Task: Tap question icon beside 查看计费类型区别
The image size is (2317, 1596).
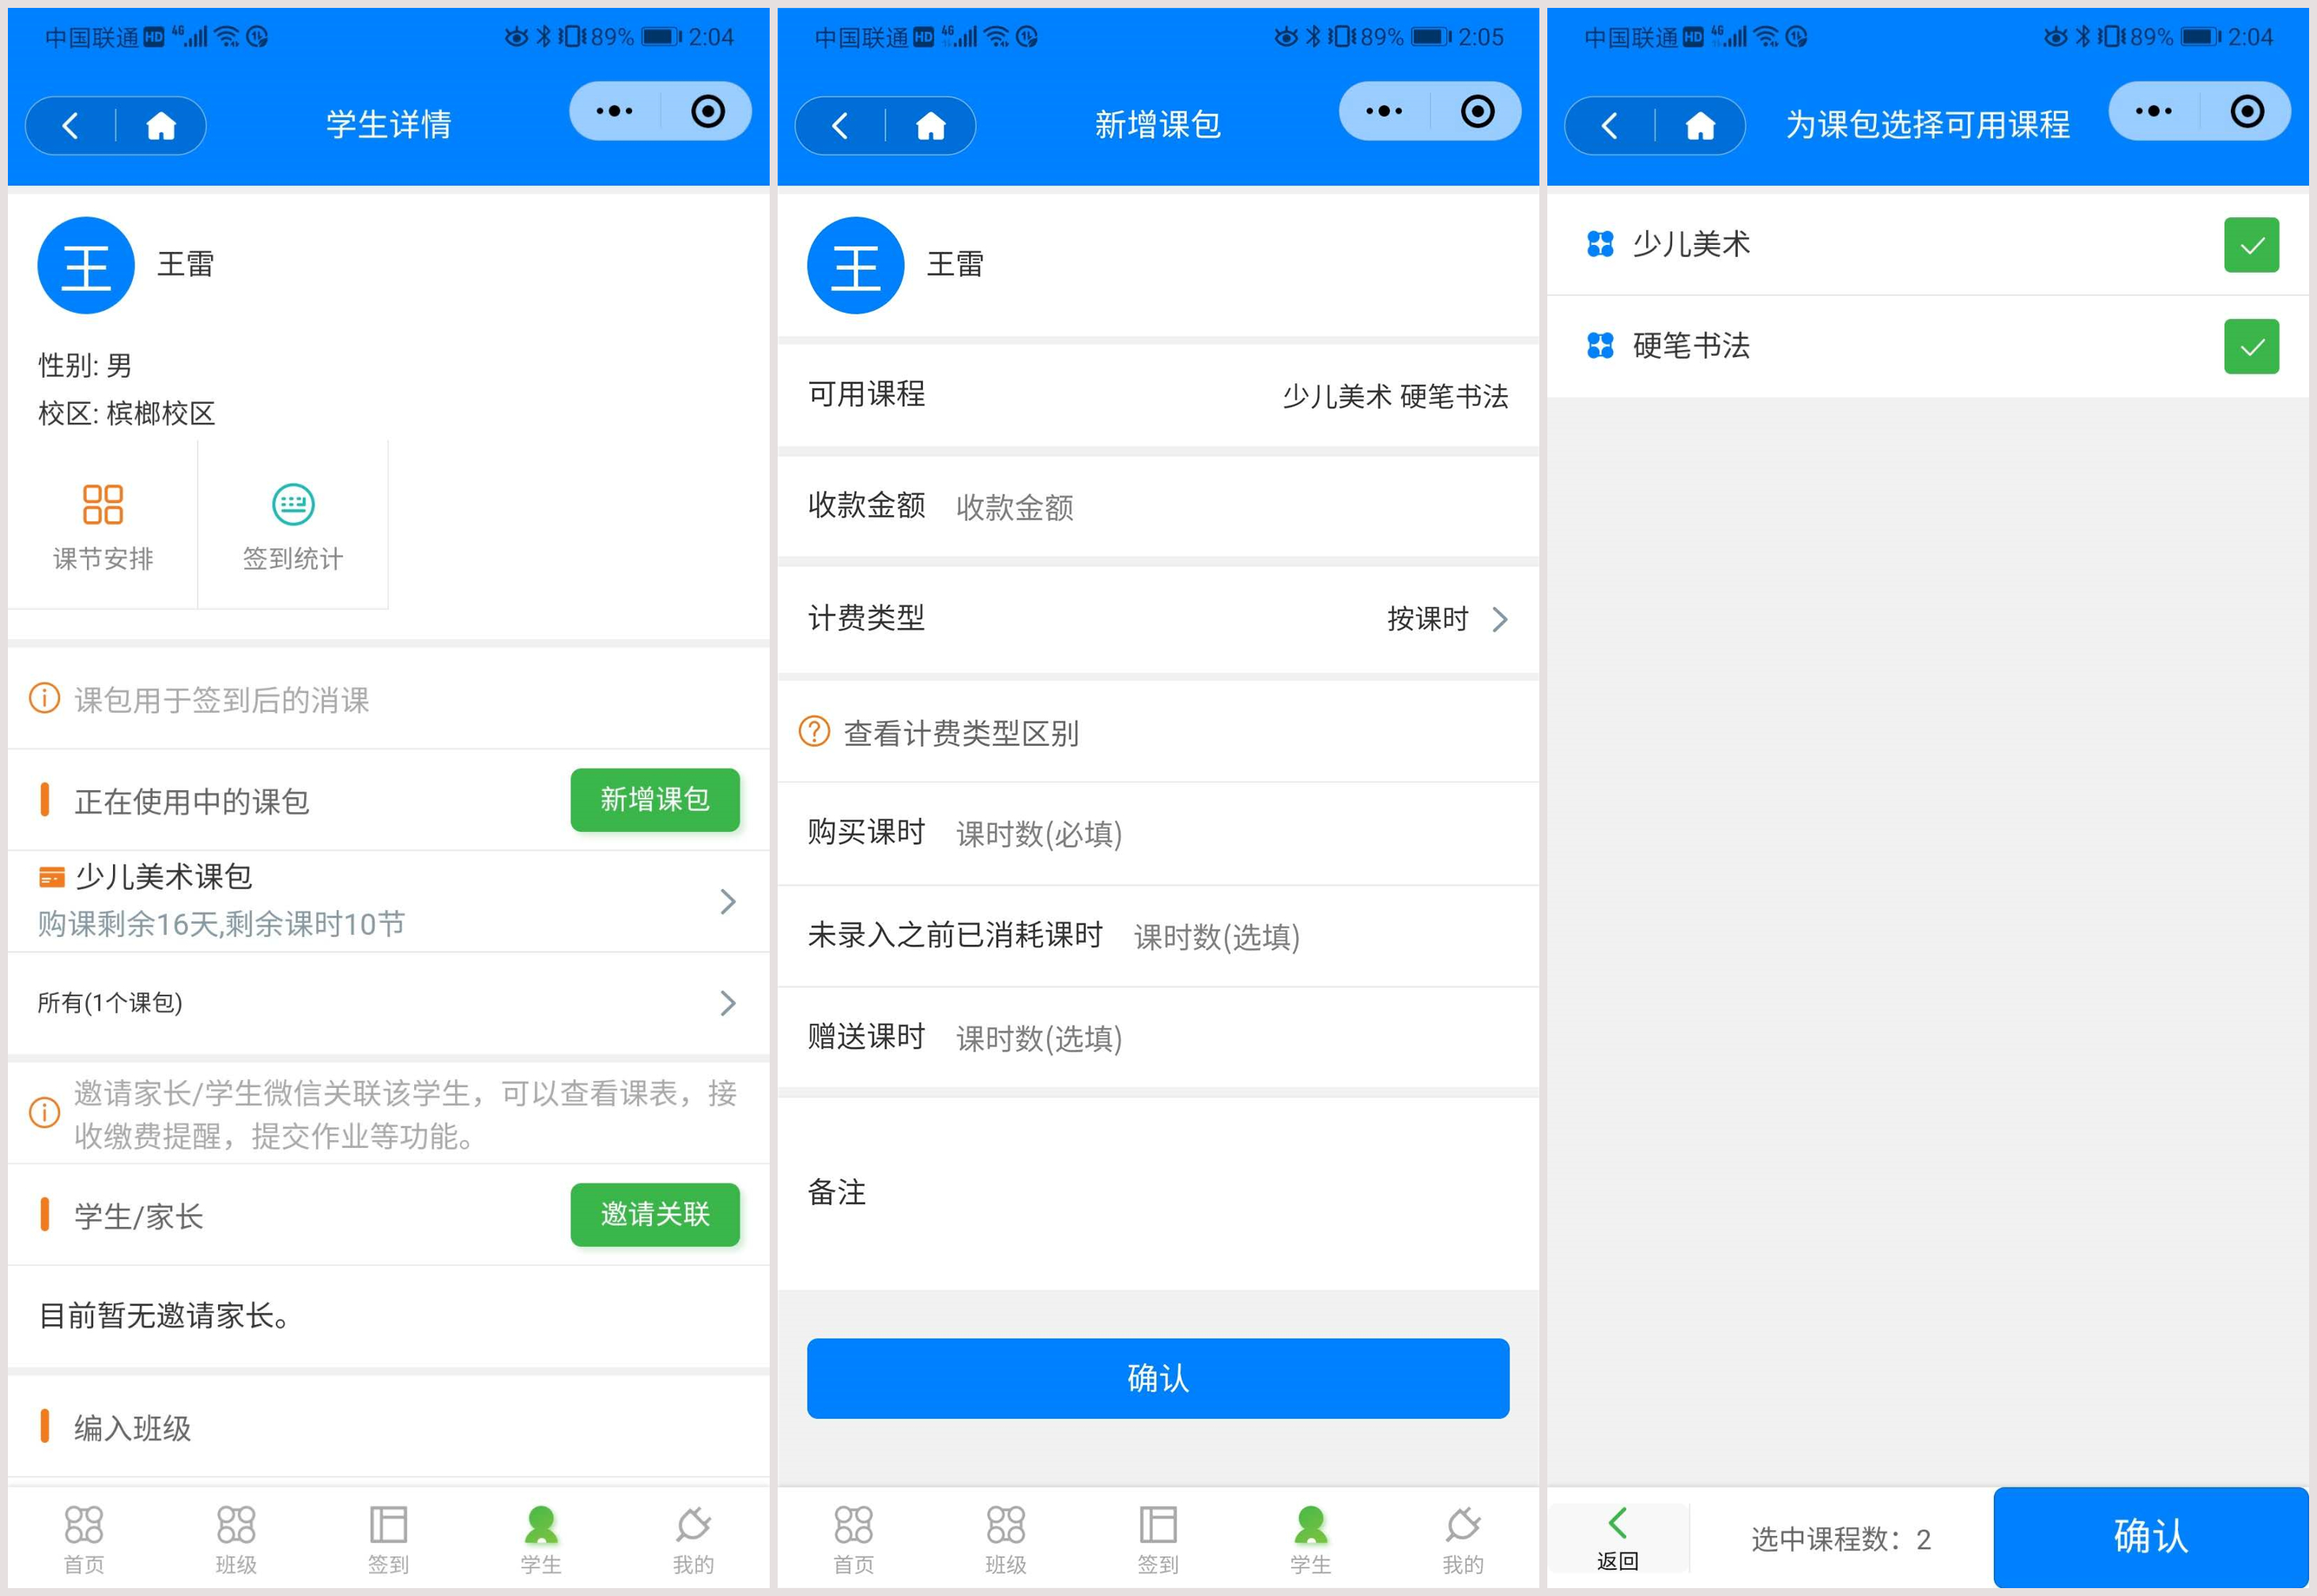Action: (x=814, y=731)
